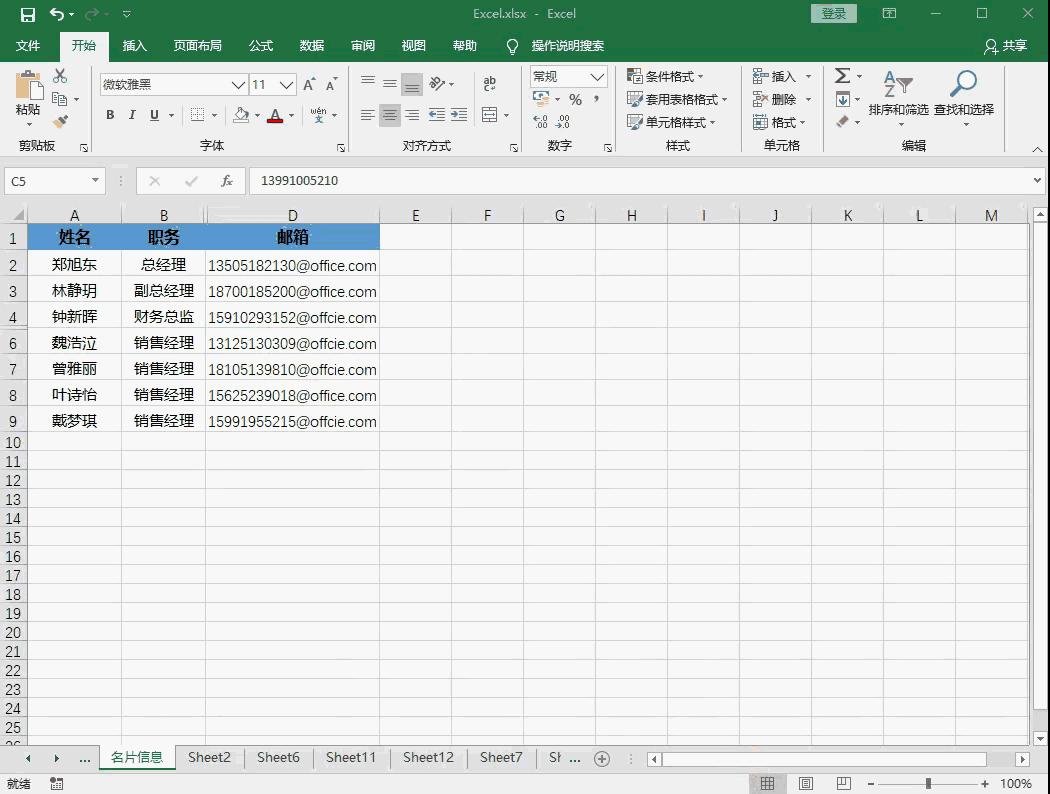Apply percent style in the Number group
Screen dimensions: 1050x794
point(577,100)
